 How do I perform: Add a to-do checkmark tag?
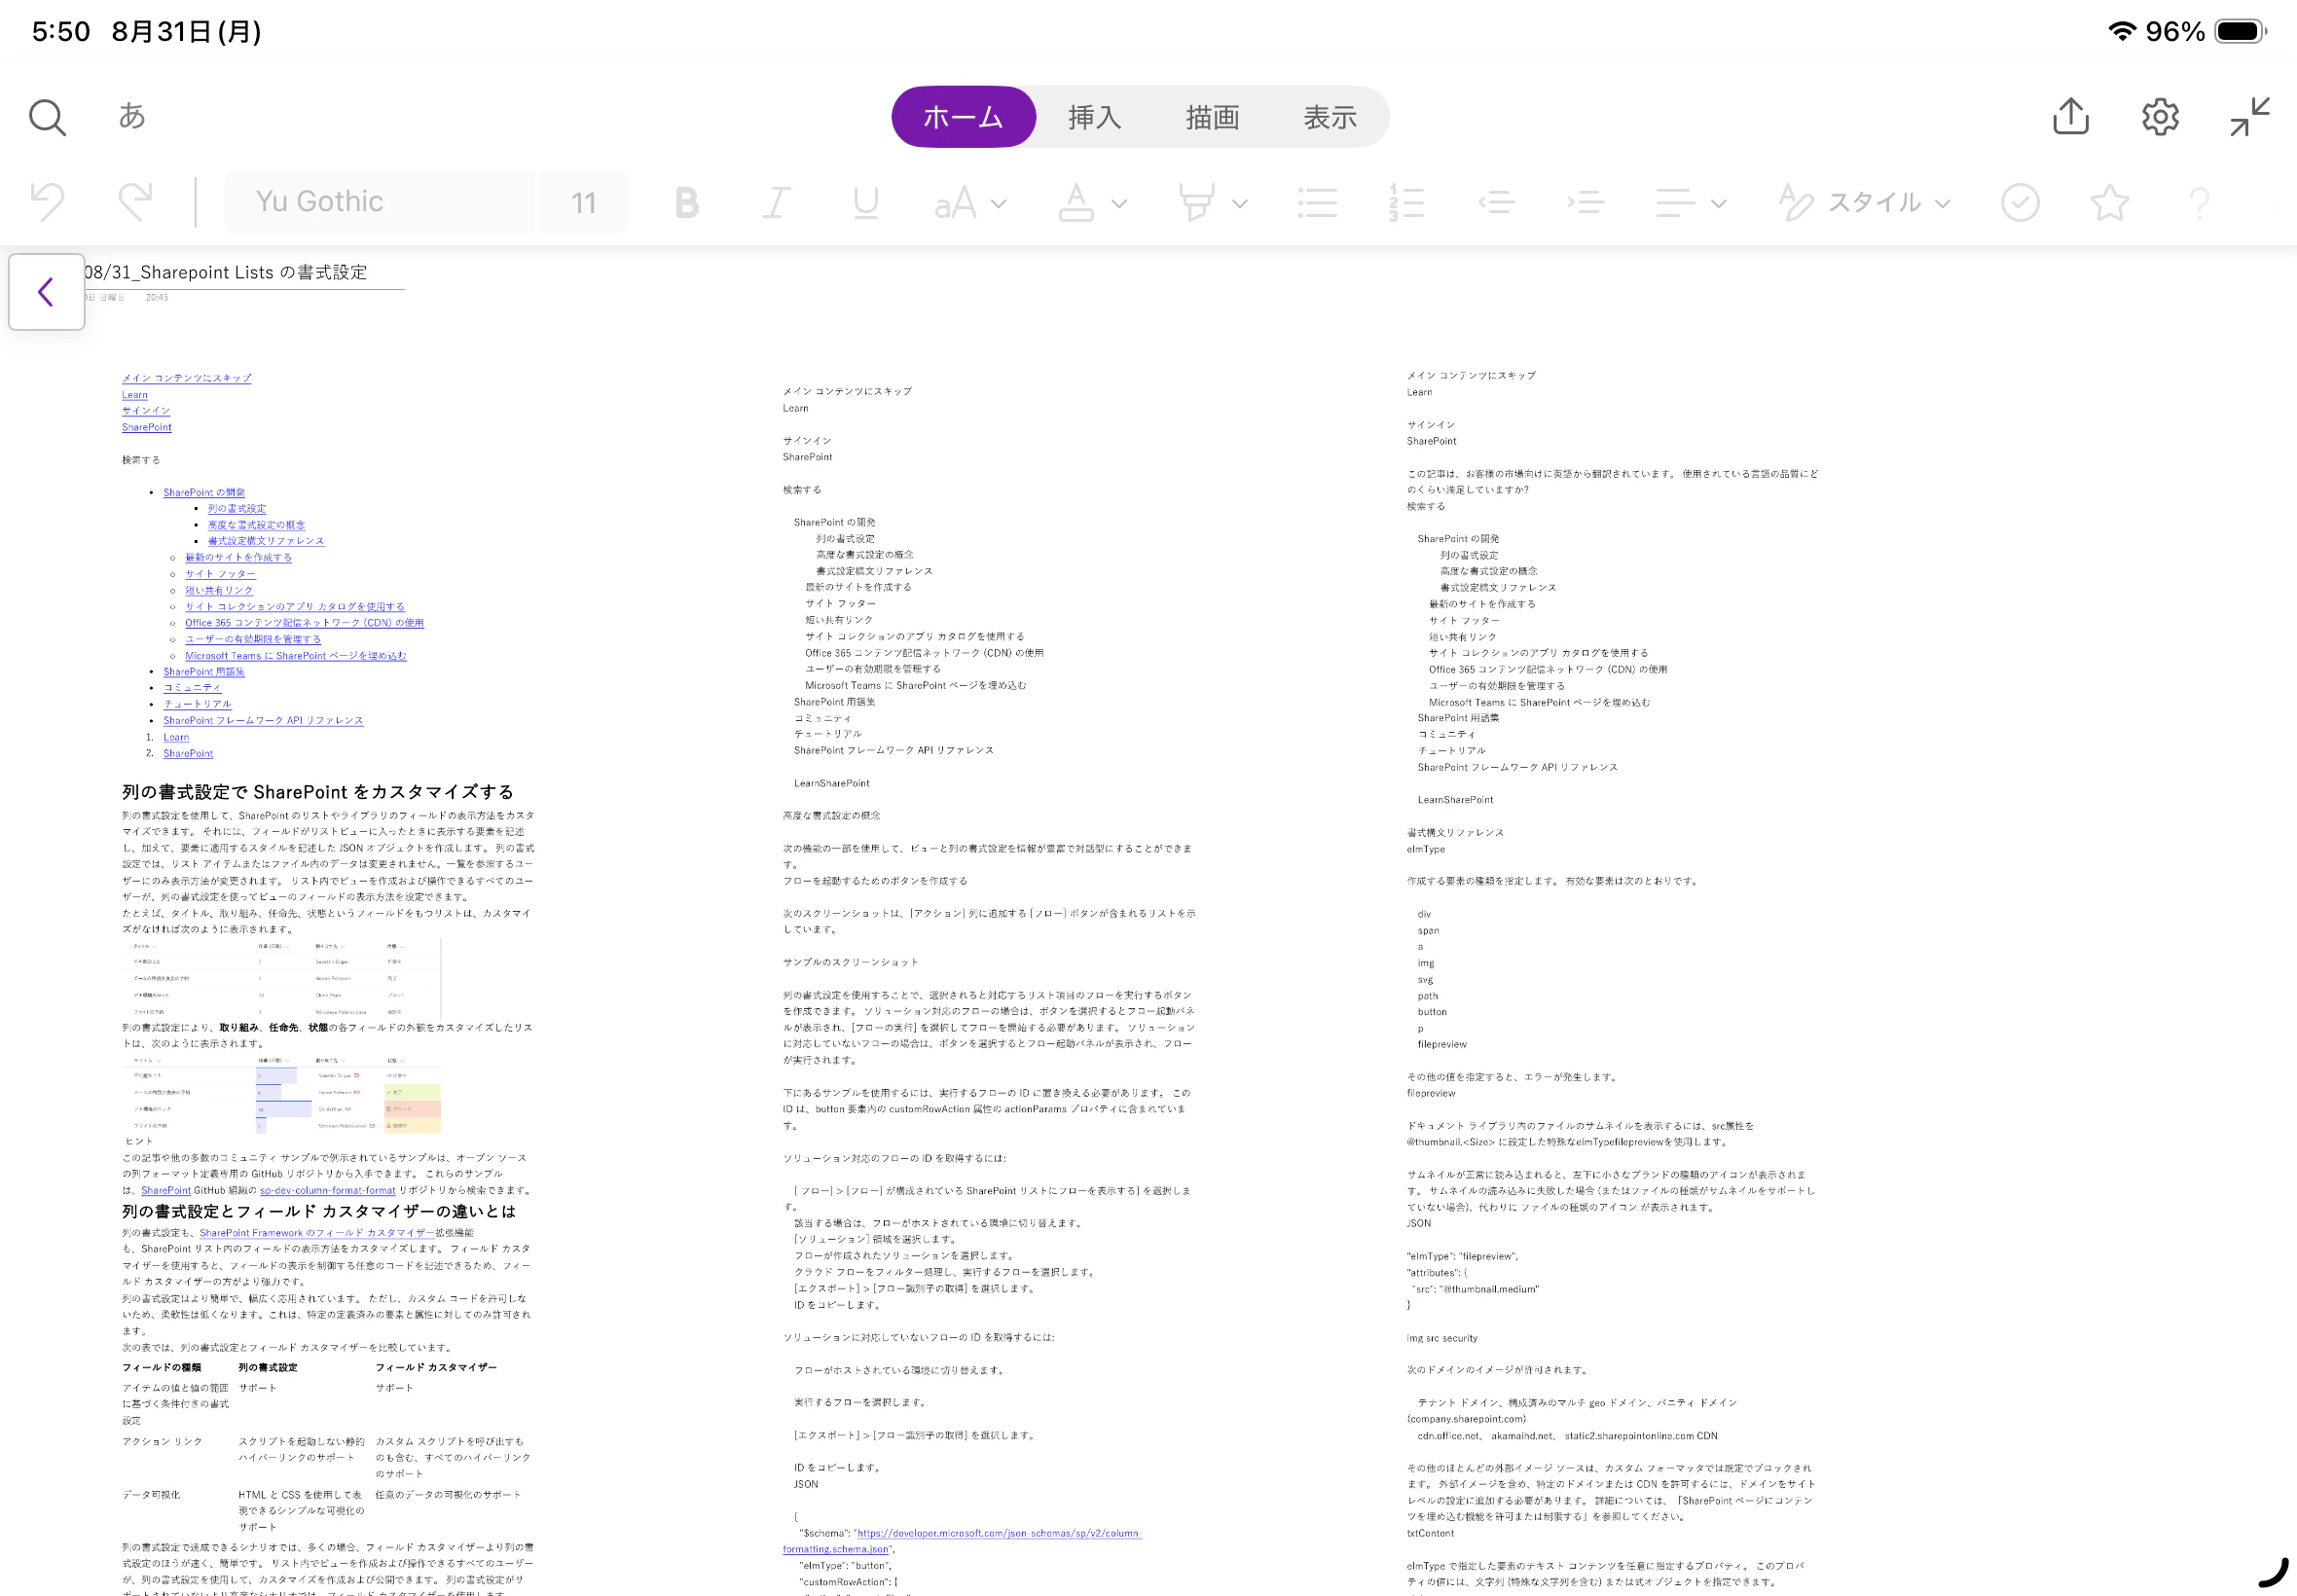[x=2020, y=203]
